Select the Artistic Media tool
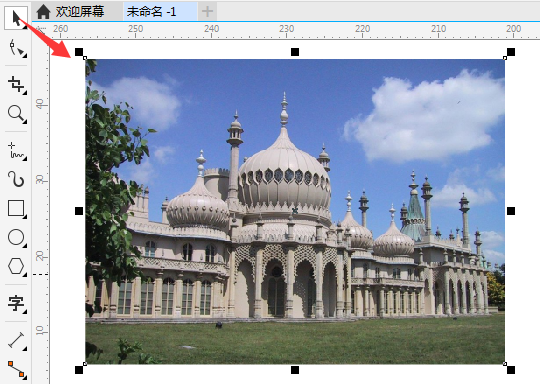 [x=16, y=179]
